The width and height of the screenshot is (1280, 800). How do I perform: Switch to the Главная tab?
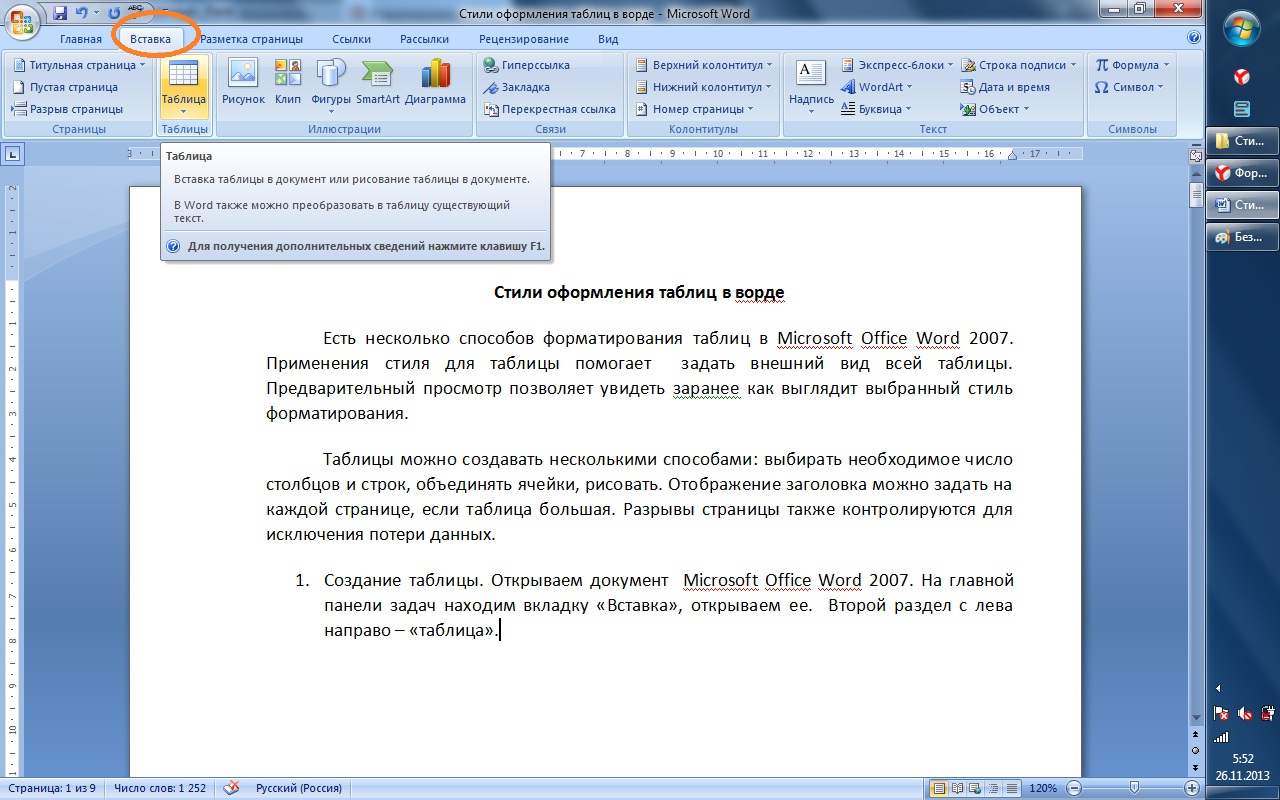(80, 39)
